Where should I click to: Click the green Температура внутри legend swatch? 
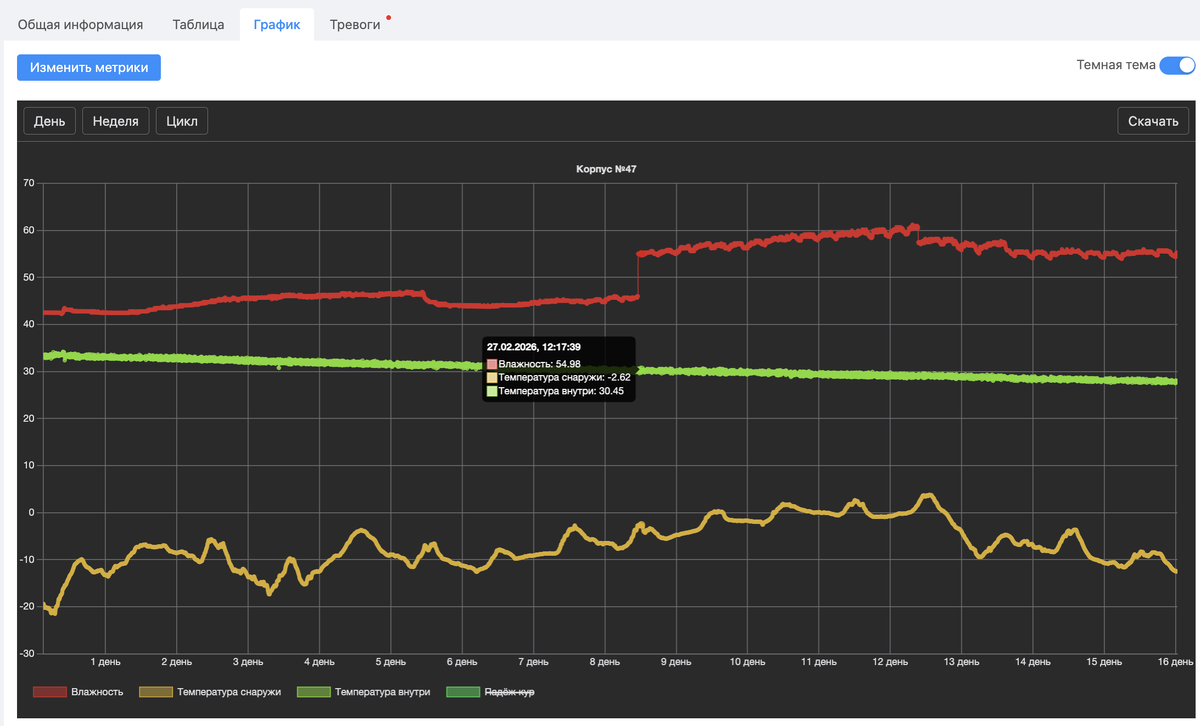click(x=313, y=691)
